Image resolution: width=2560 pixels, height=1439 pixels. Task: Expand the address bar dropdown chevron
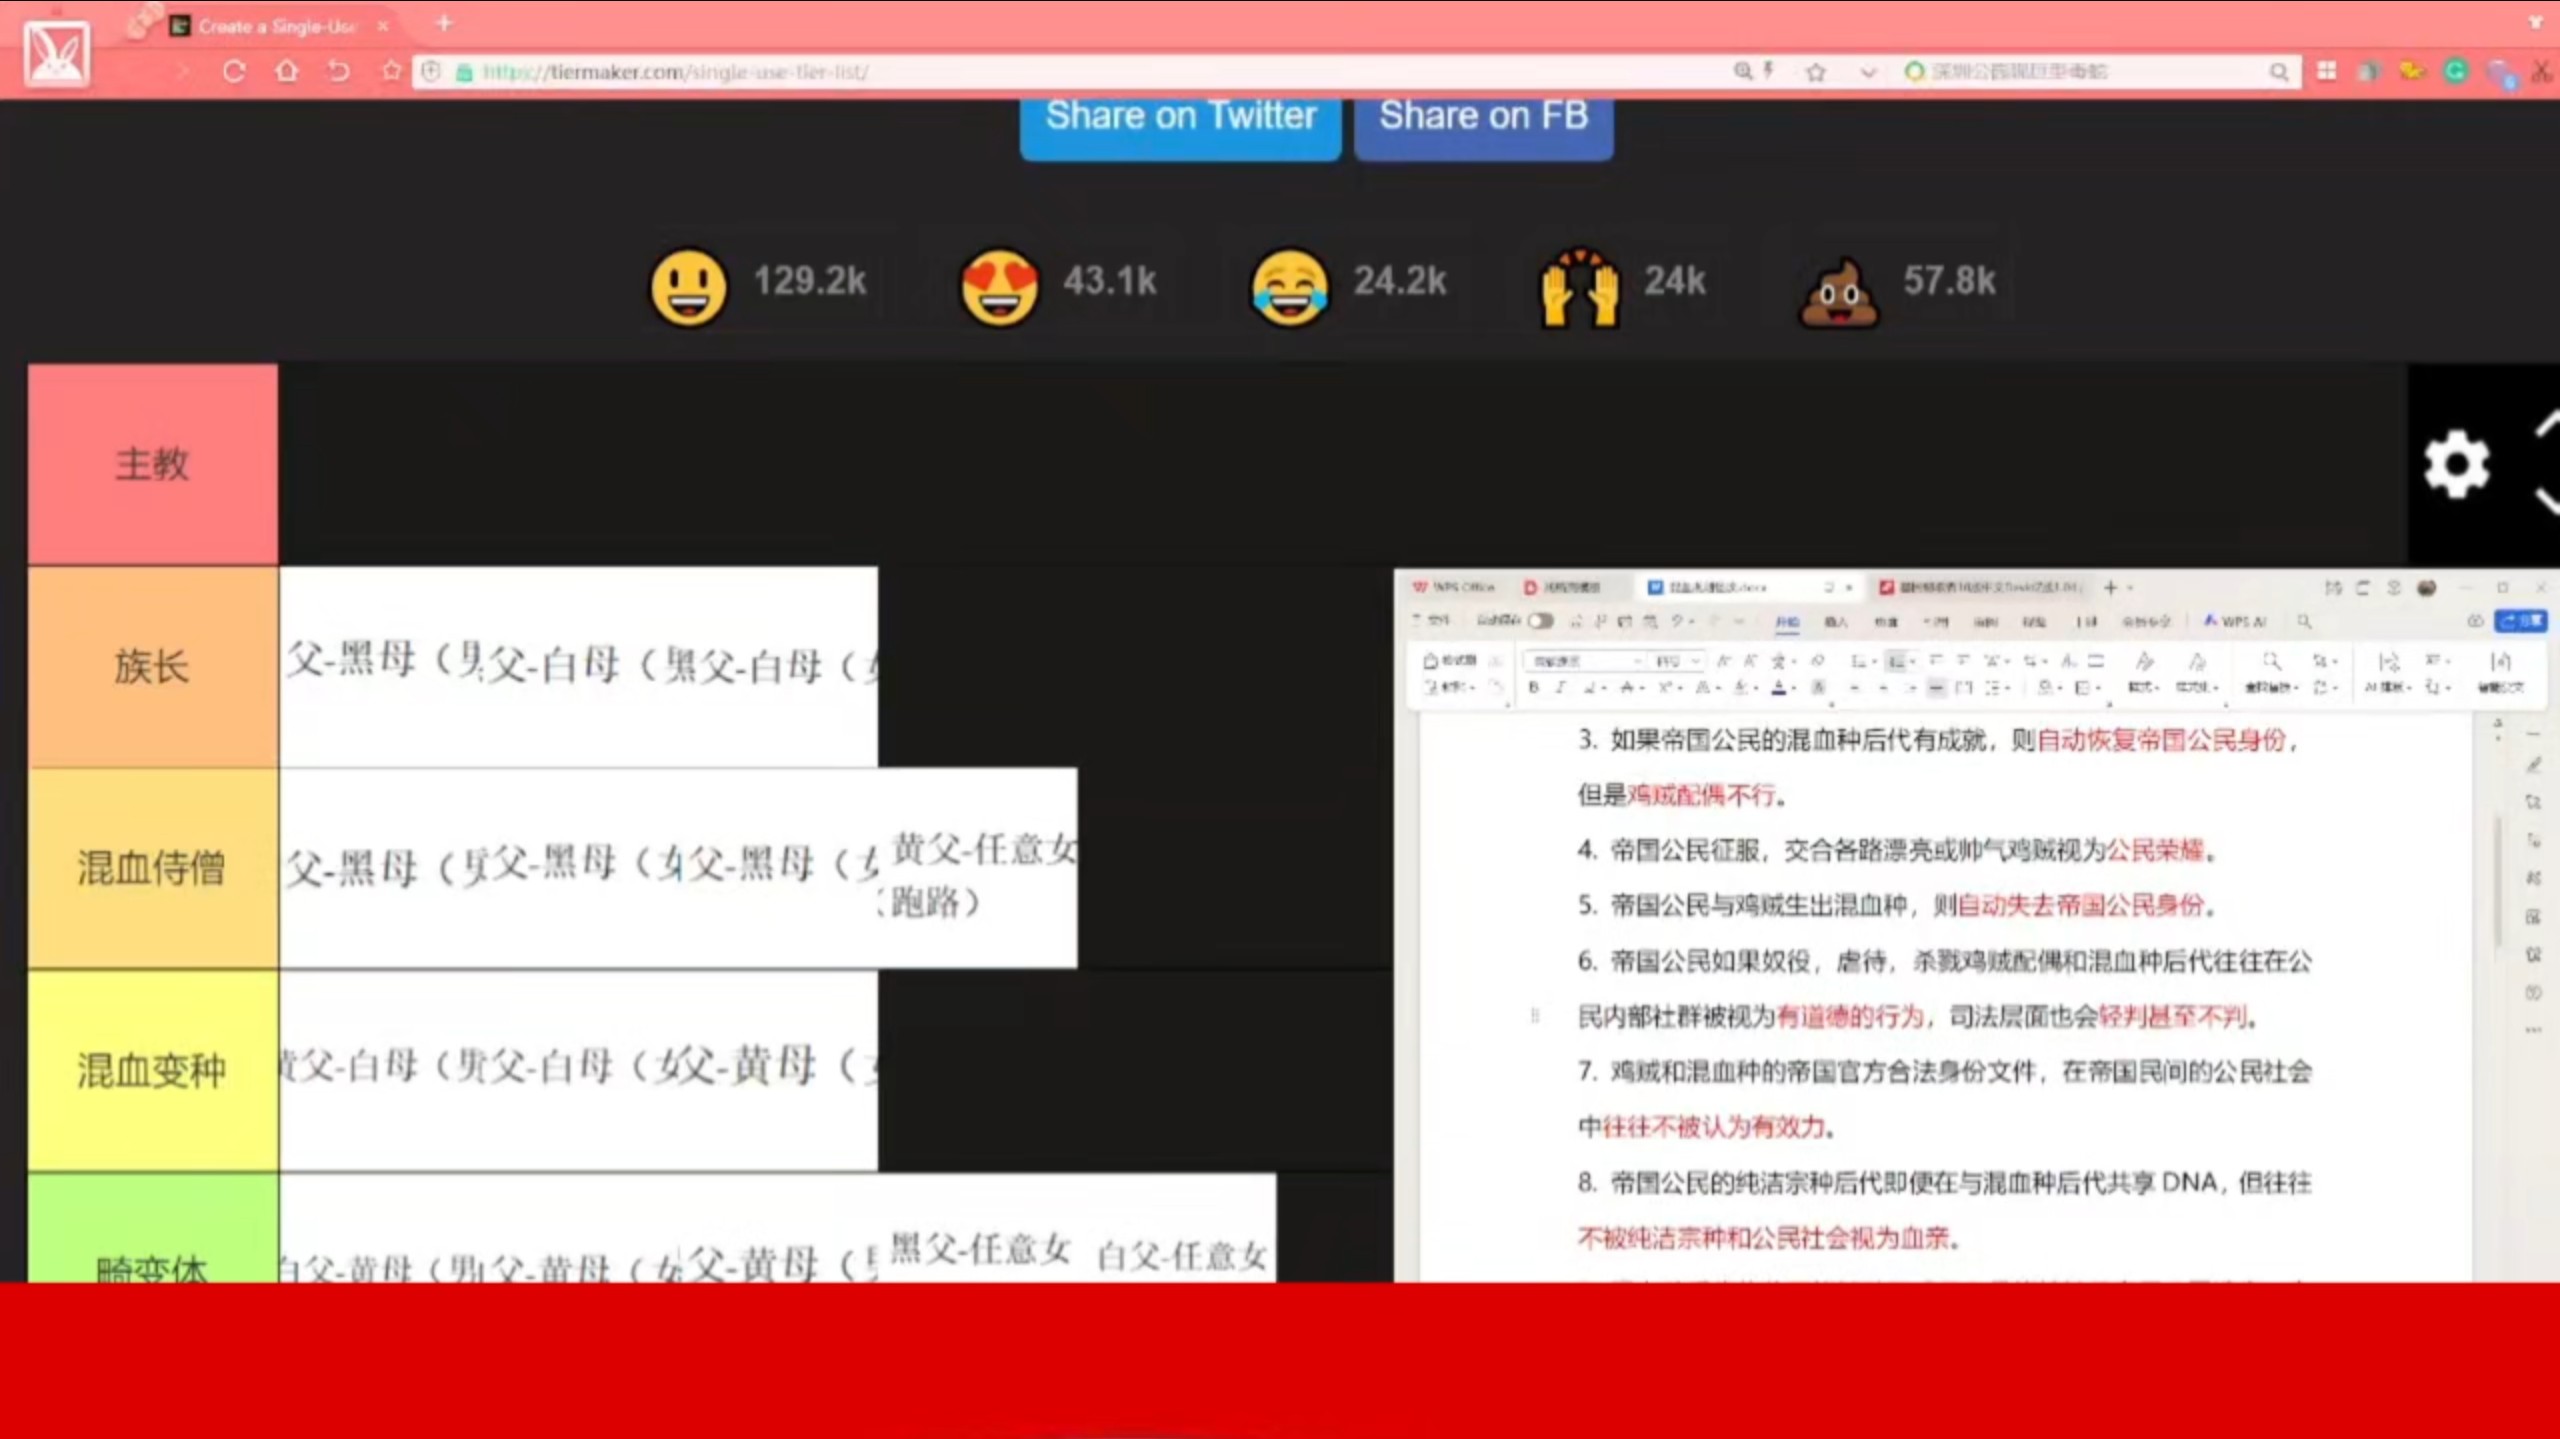[x=1867, y=72]
